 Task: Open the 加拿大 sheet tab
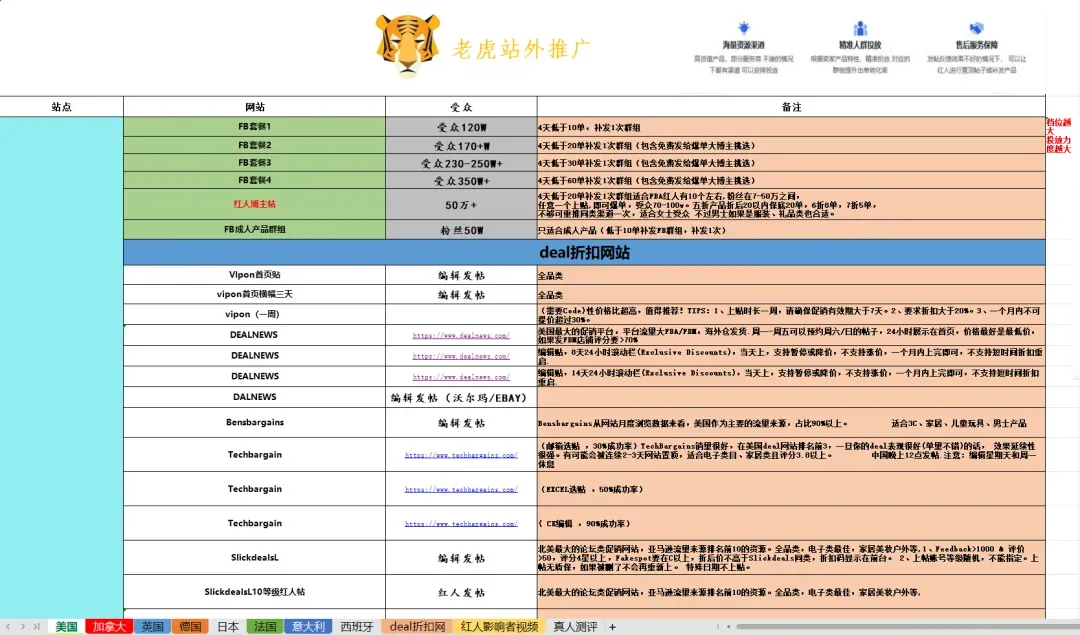click(109, 627)
